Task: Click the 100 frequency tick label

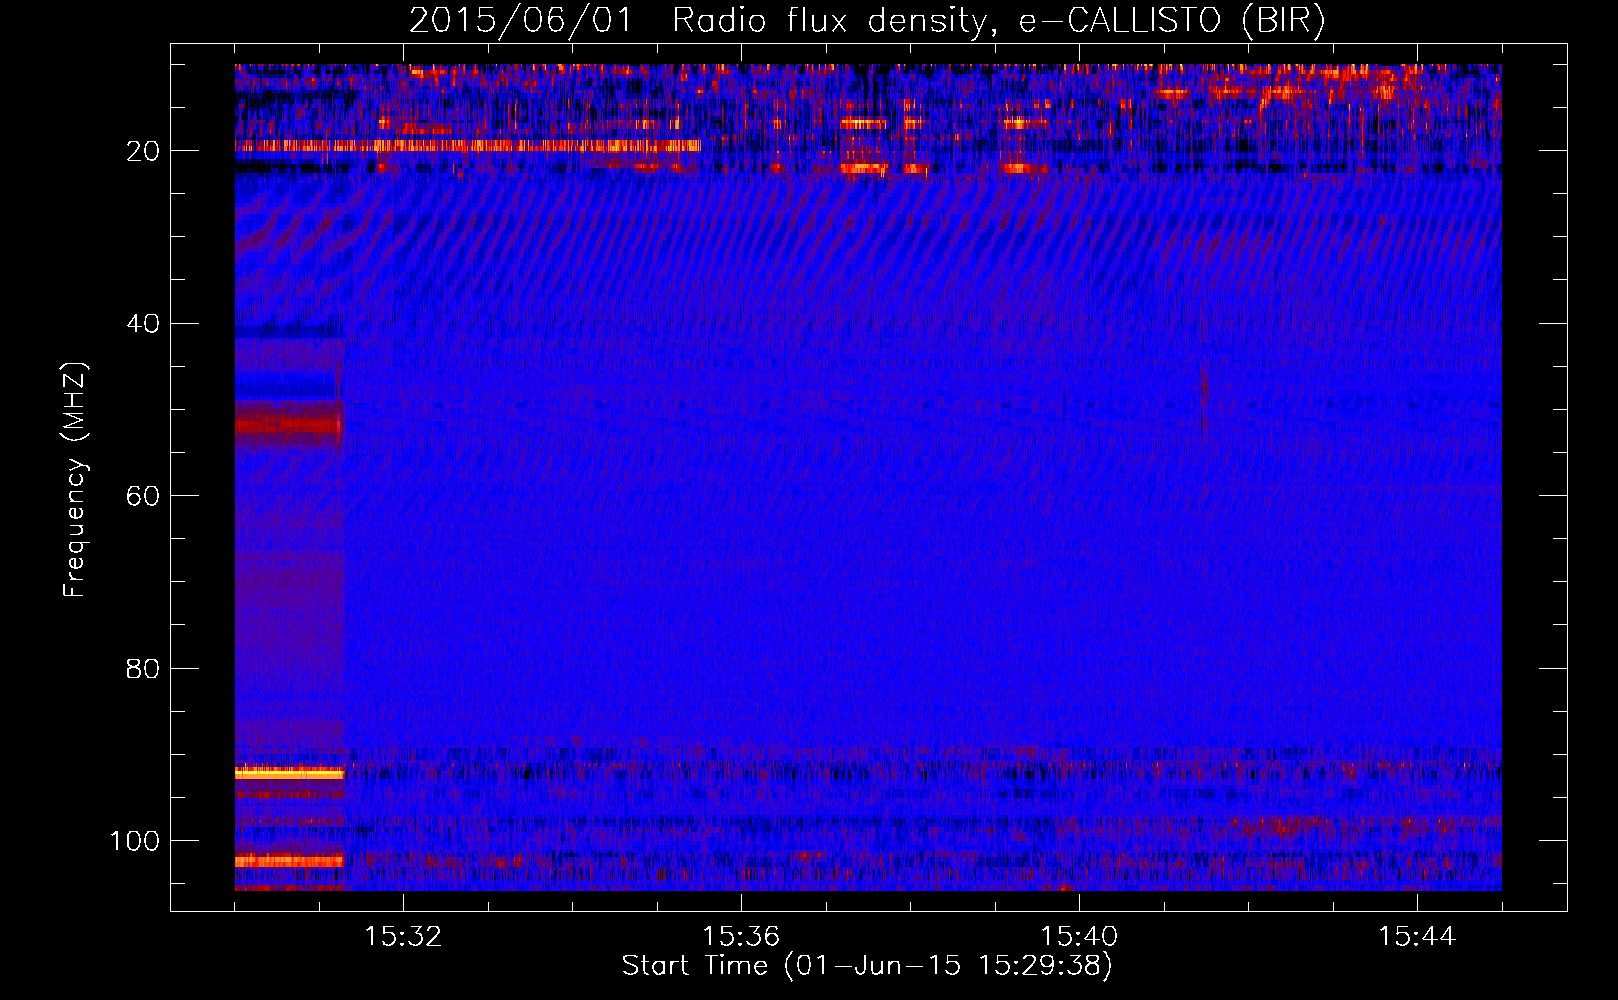Action: pyautogui.click(x=135, y=841)
